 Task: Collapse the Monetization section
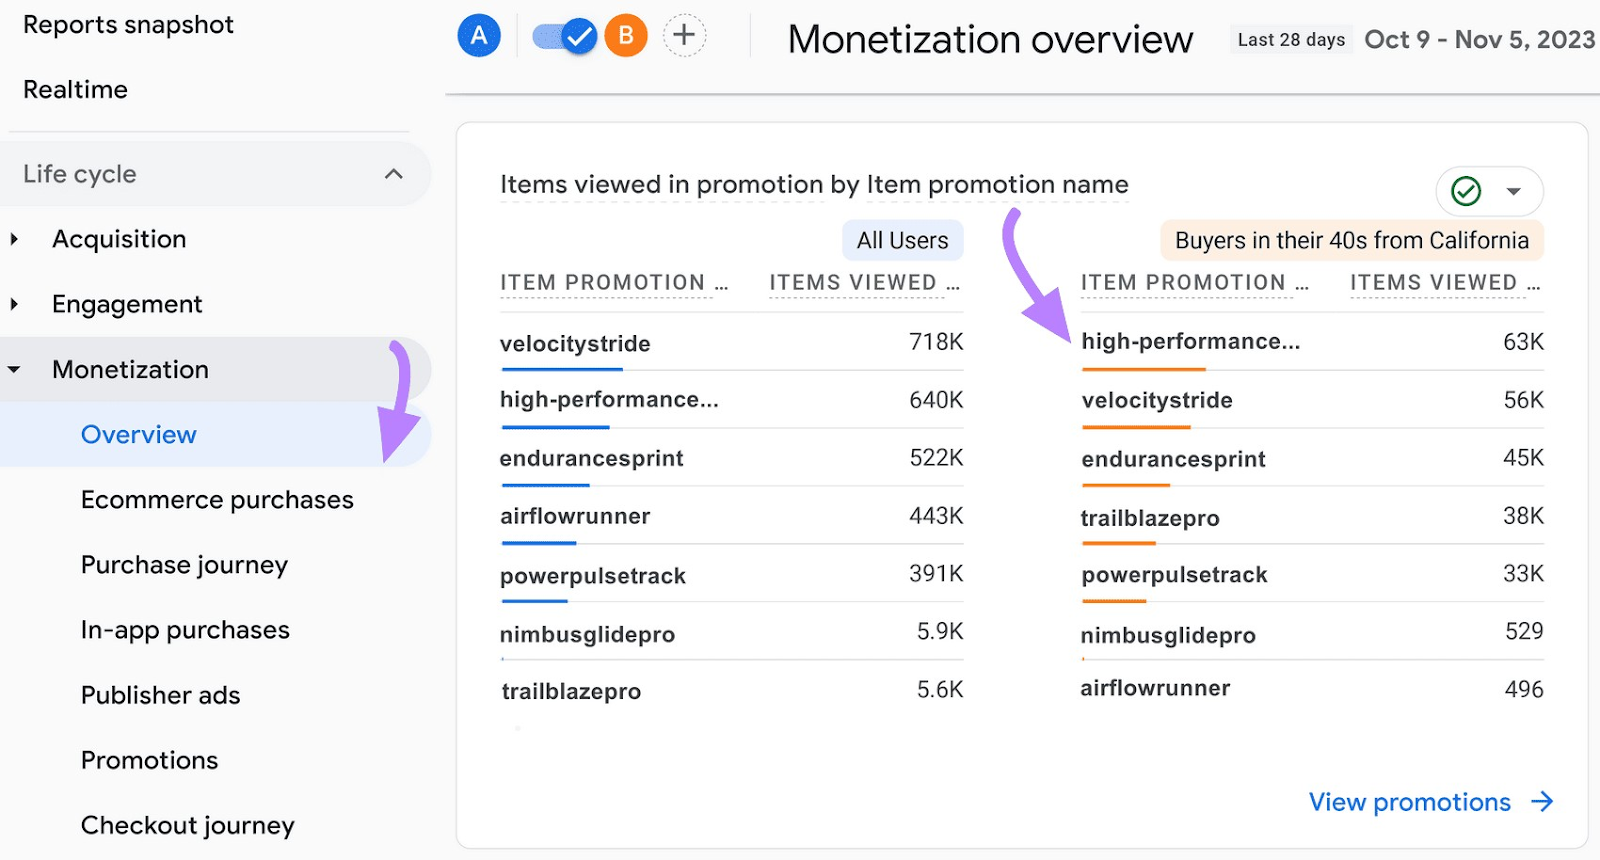coord(14,368)
